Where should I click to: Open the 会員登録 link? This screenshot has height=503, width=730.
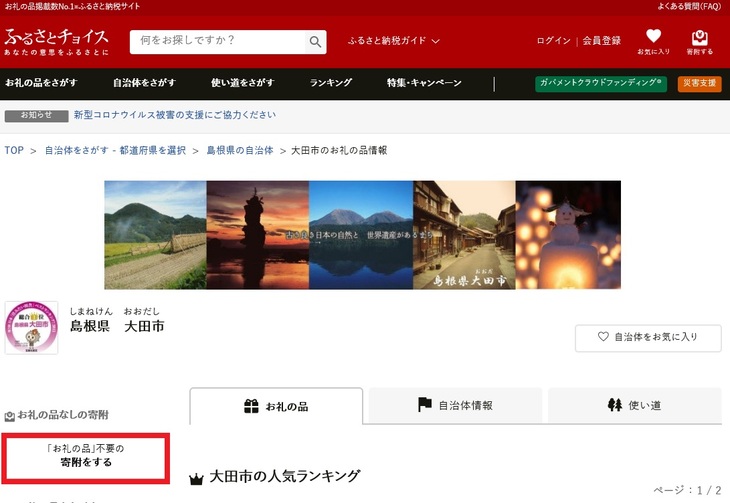point(602,41)
